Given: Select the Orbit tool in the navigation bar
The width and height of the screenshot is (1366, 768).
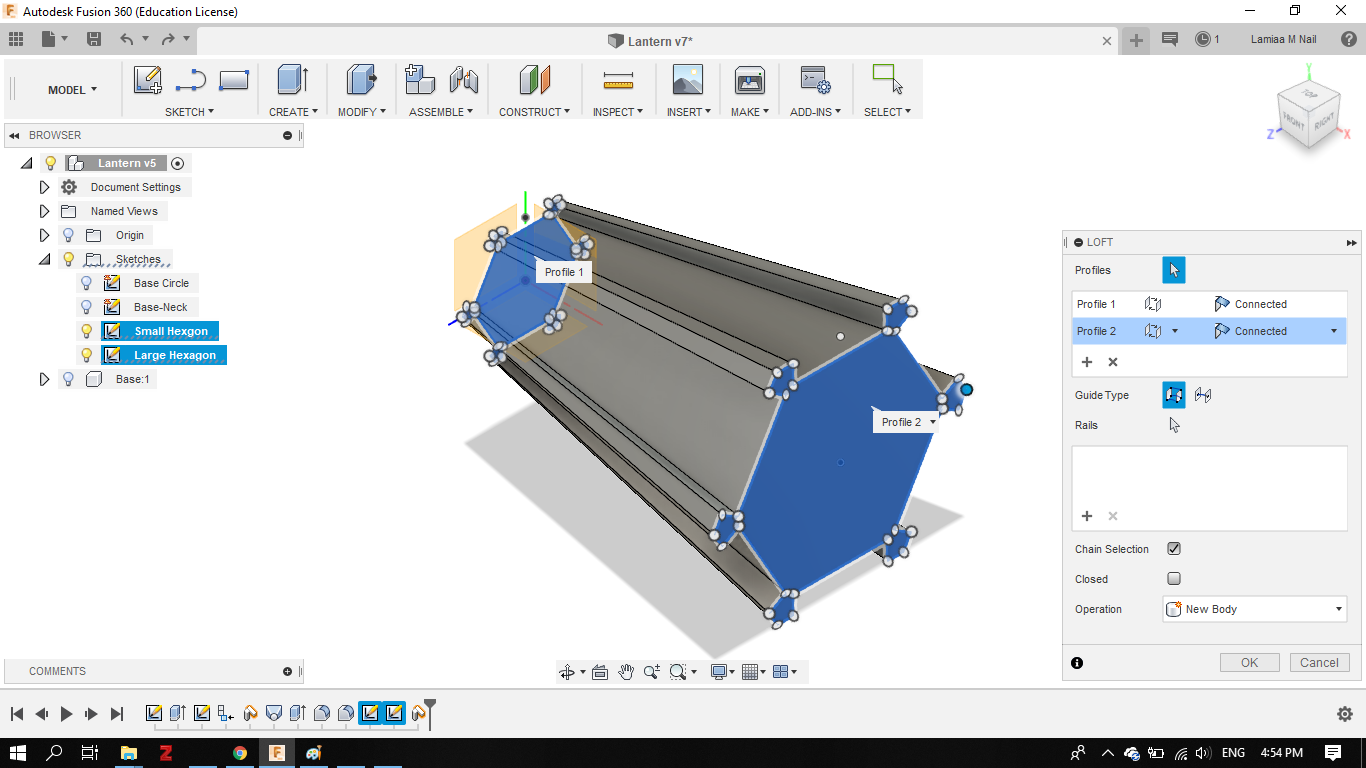Looking at the screenshot, I should tap(567, 672).
